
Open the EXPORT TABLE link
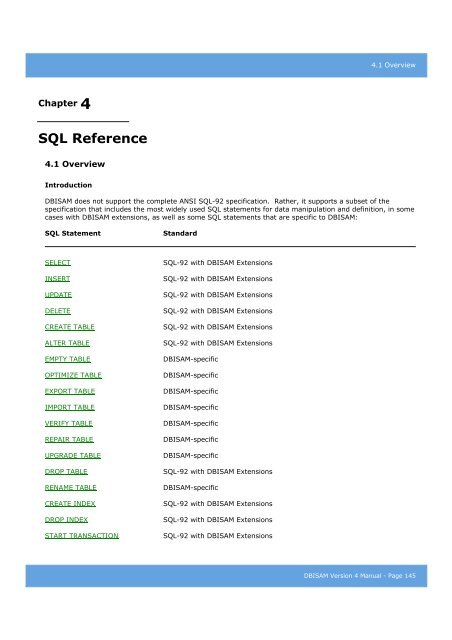point(69,391)
